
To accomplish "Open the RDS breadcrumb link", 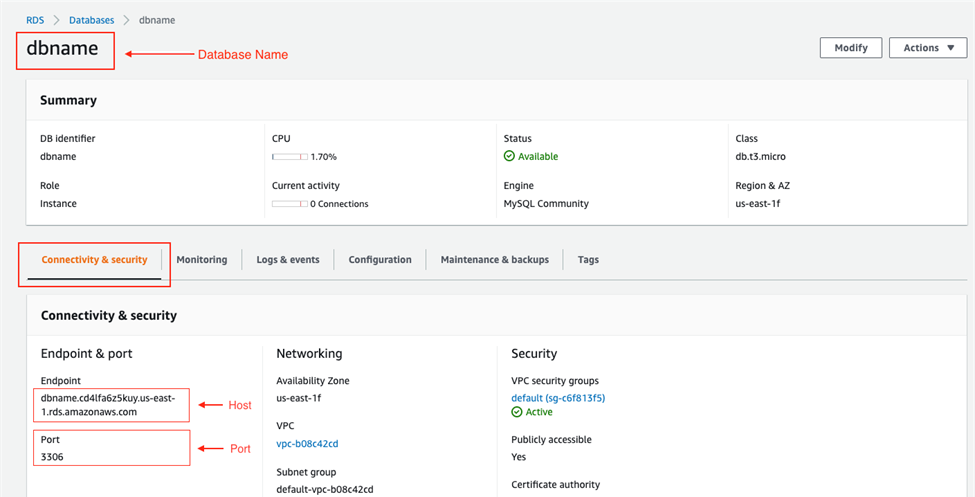I will (x=35, y=20).
